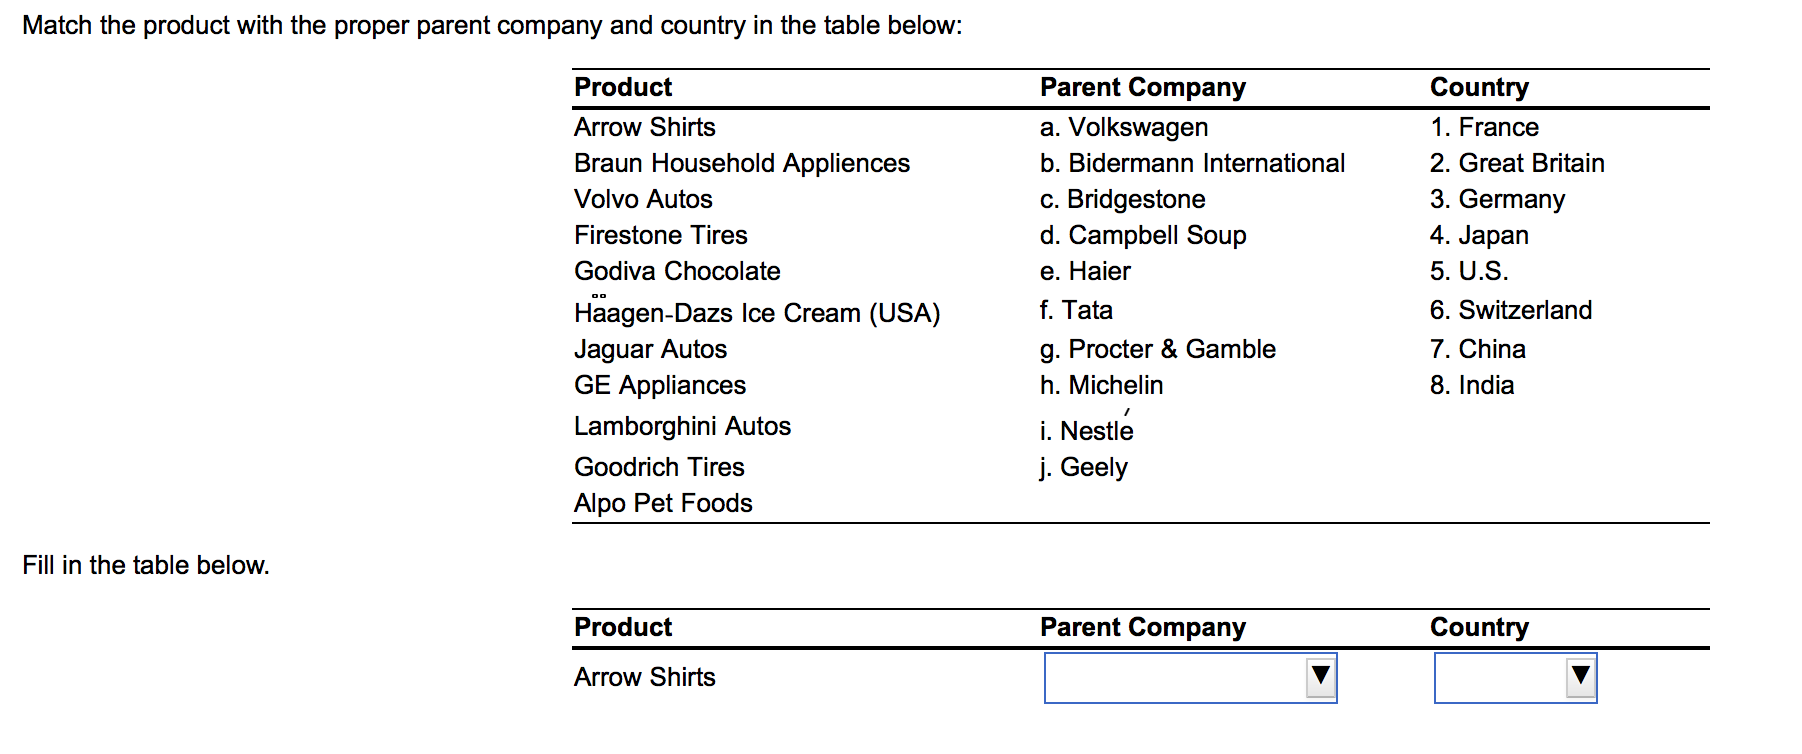Click the entry b. Bidermann International
The width and height of the screenshot is (1802, 754).
(1193, 163)
